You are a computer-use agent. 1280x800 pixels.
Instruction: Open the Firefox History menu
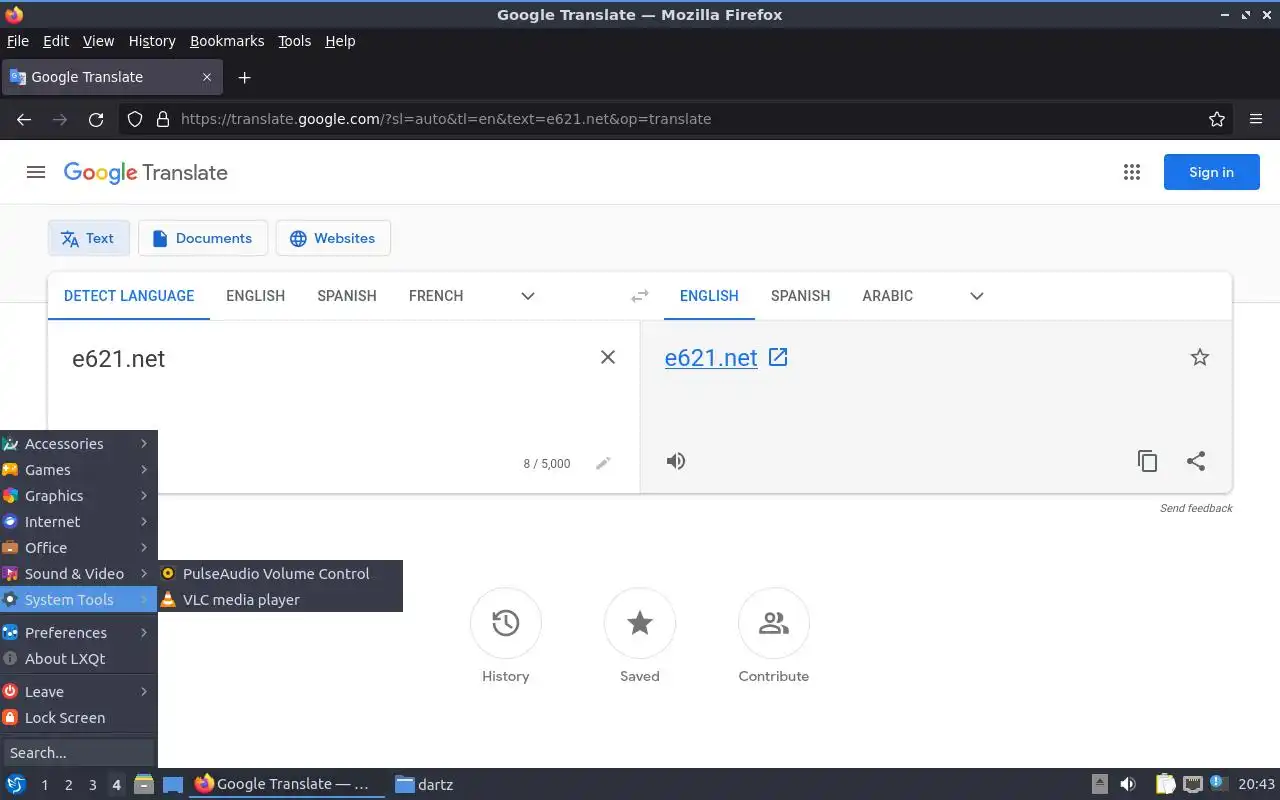coord(152,41)
